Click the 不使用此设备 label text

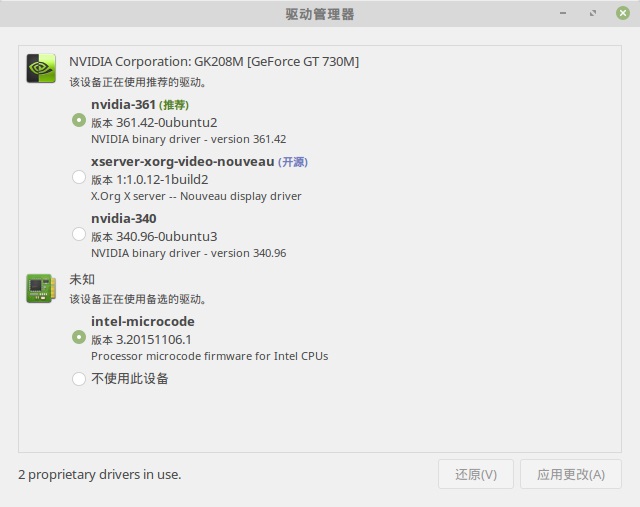130,379
